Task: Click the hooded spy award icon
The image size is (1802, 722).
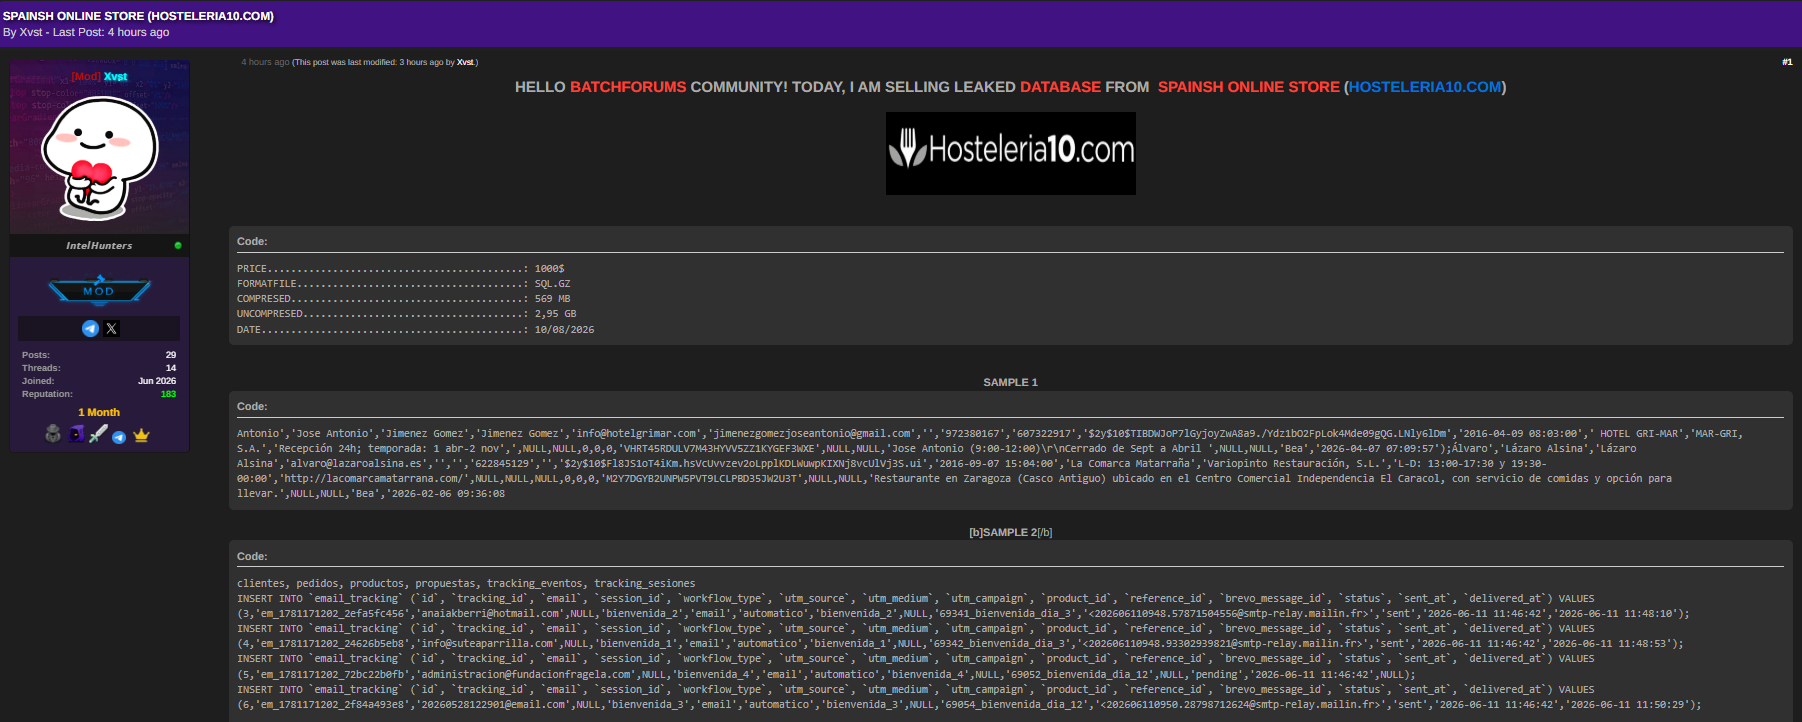Action: pyautogui.click(x=53, y=434)
